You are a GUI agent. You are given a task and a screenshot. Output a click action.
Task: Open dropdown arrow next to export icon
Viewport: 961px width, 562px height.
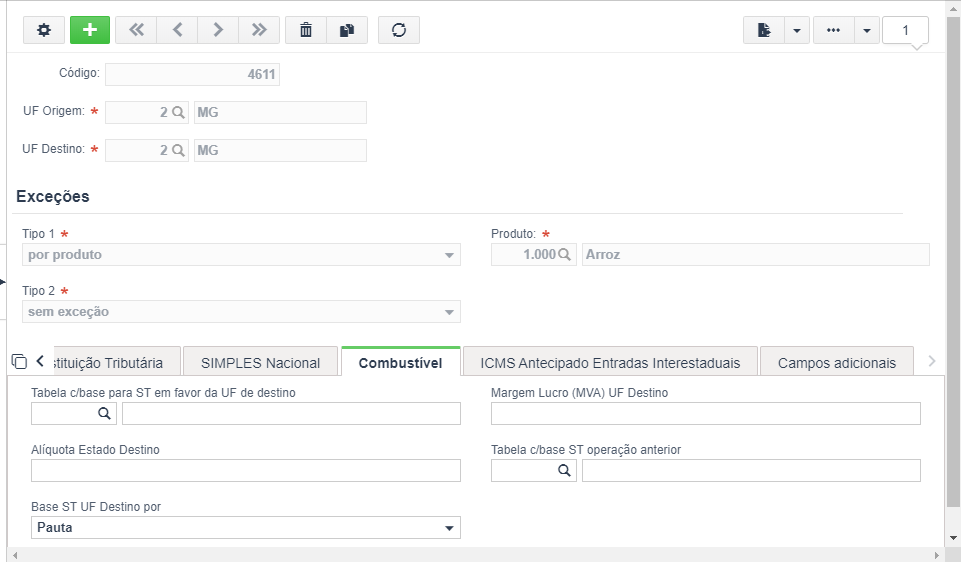[x=797, y=30]
